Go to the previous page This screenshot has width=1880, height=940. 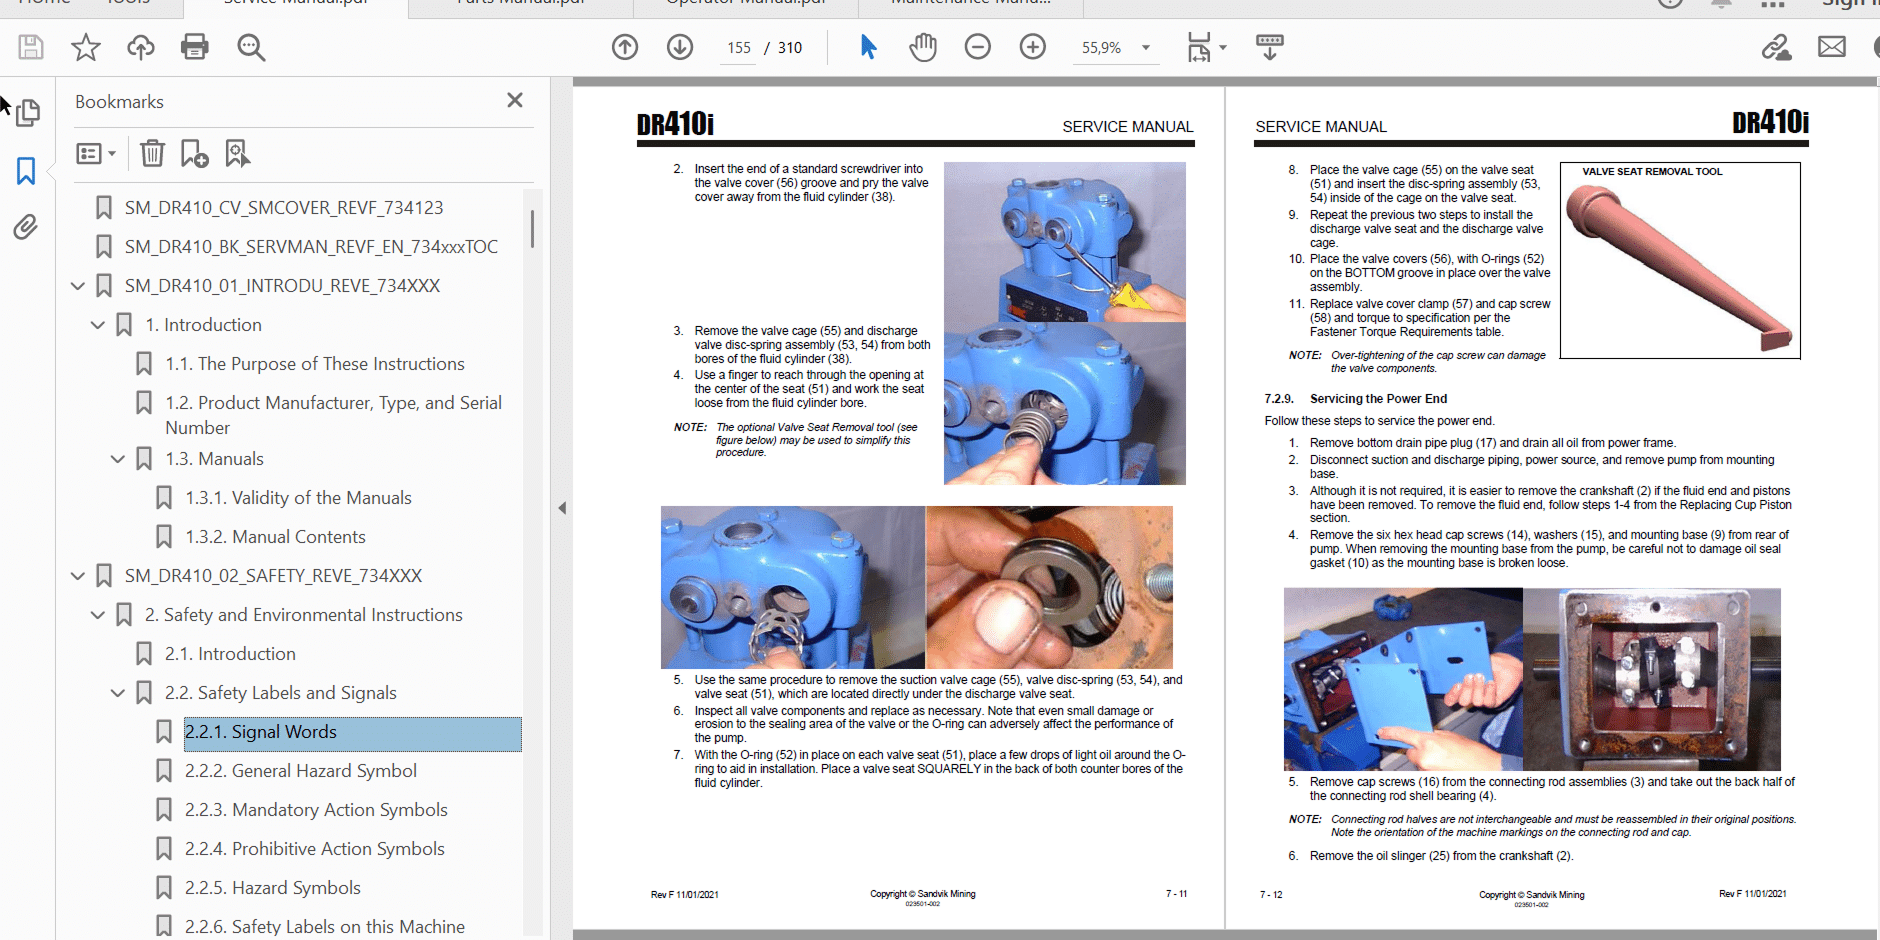pyautogui.click(x=625, y=47)
